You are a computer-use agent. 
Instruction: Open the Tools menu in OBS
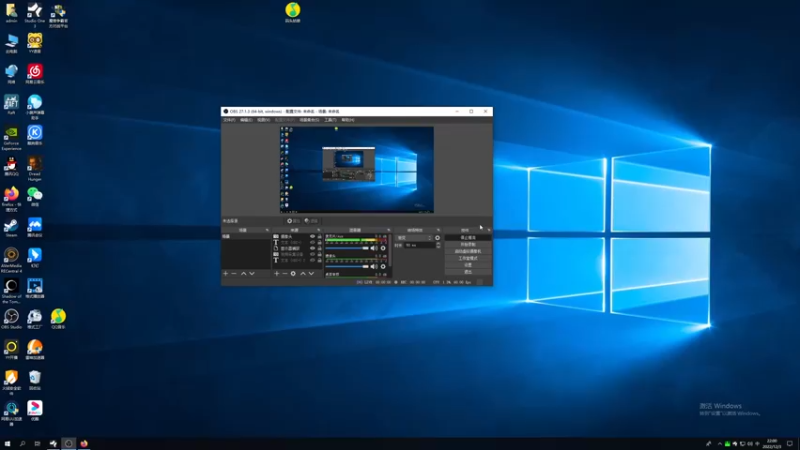330,120
